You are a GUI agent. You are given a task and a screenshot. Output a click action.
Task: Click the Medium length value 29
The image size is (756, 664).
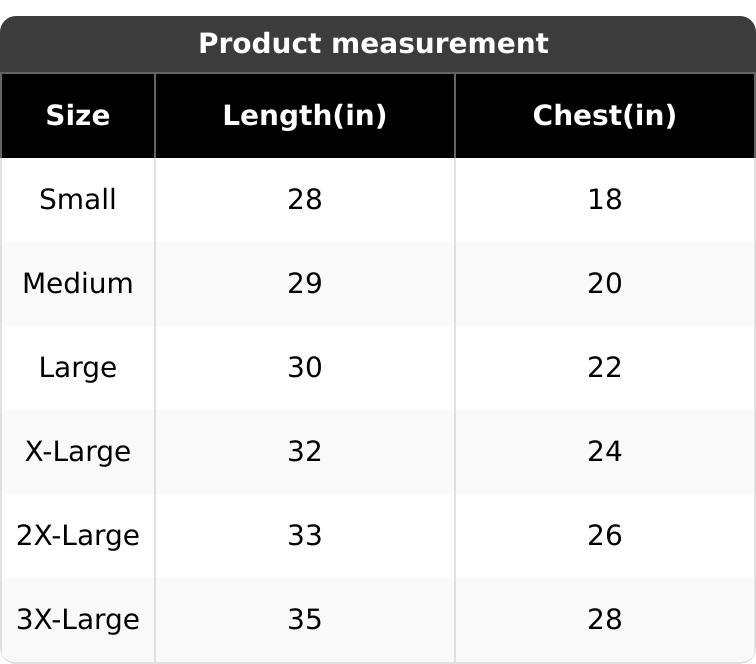coord(304,284)
